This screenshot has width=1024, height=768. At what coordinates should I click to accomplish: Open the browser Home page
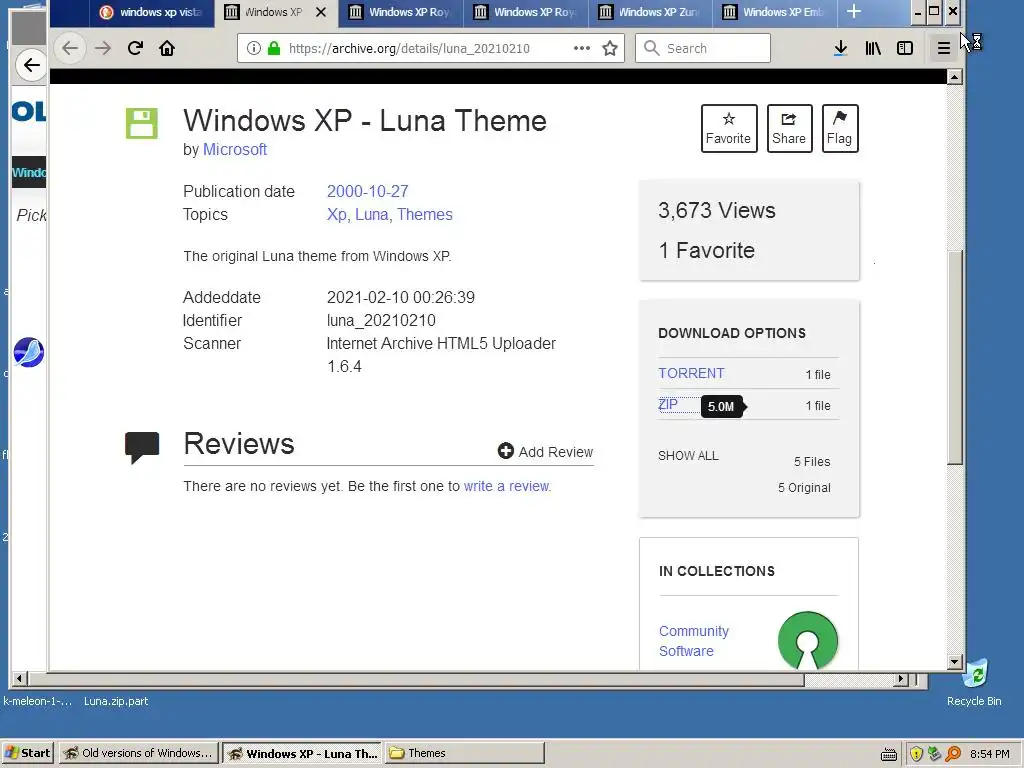(x=167, y=48)
